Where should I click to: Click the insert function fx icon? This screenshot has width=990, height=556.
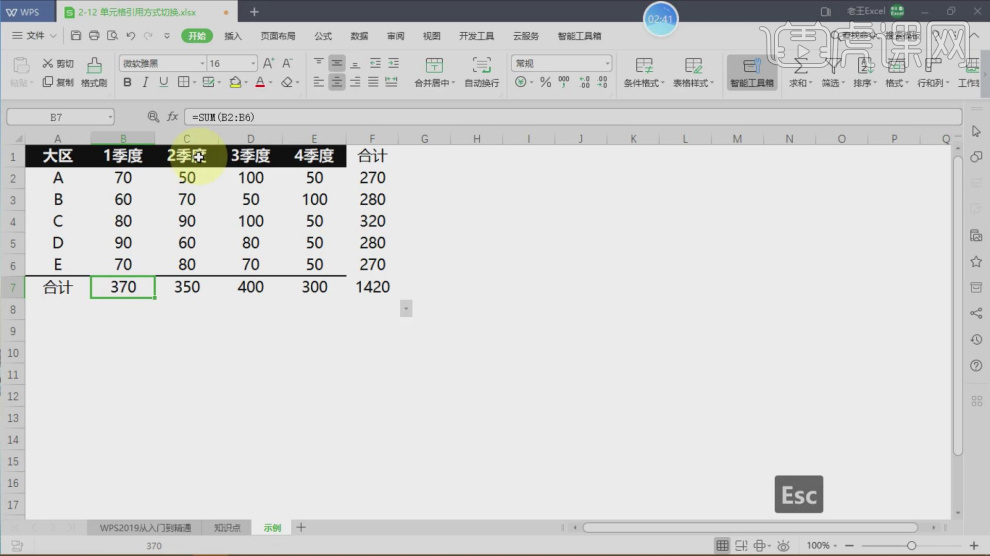[172, 117]
